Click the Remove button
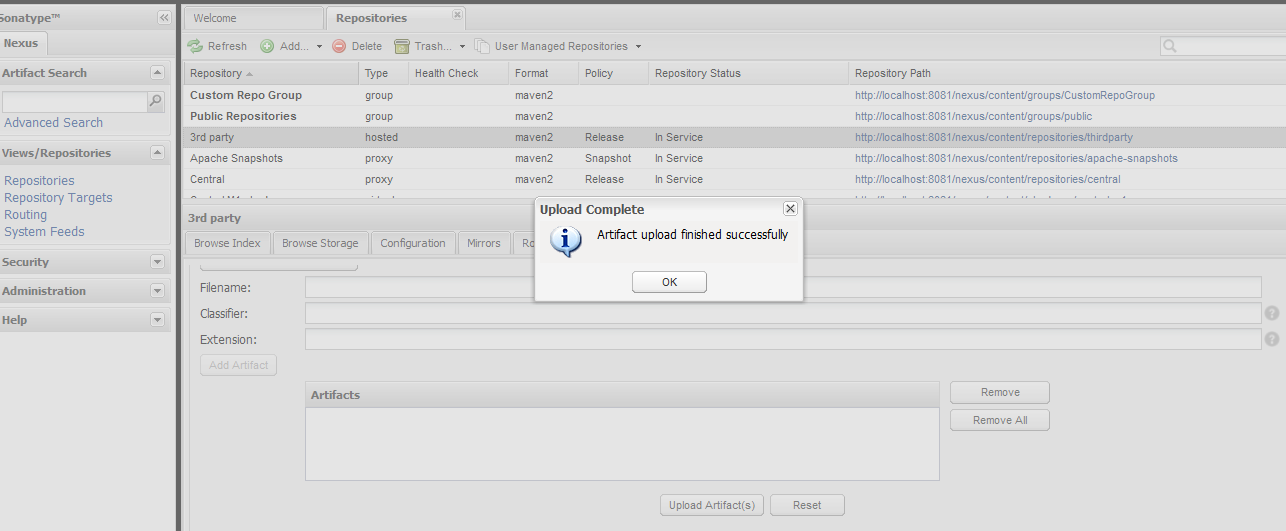1286x531 pixels. coord(1000,392)
